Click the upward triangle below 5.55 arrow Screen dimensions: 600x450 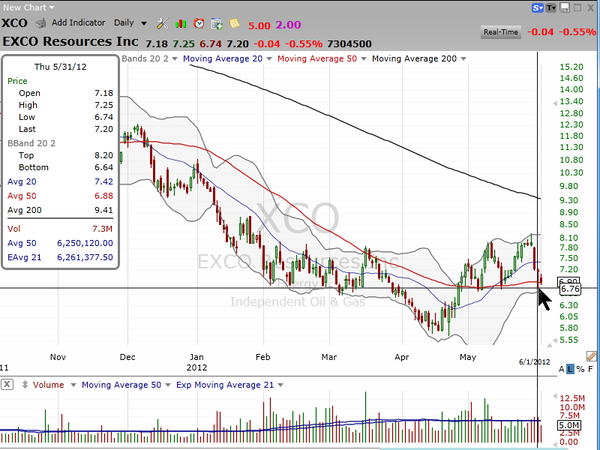pos(550,345)
